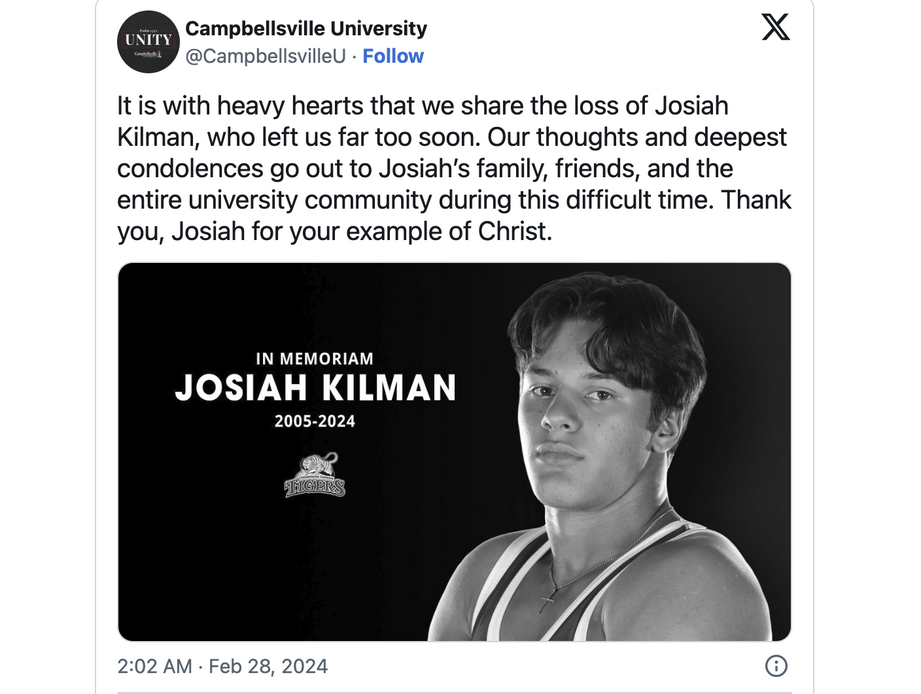Viewport: 921px width, 694px height.
Task: Select the Feb 28, 2024 date text
Action: (268, 666)
